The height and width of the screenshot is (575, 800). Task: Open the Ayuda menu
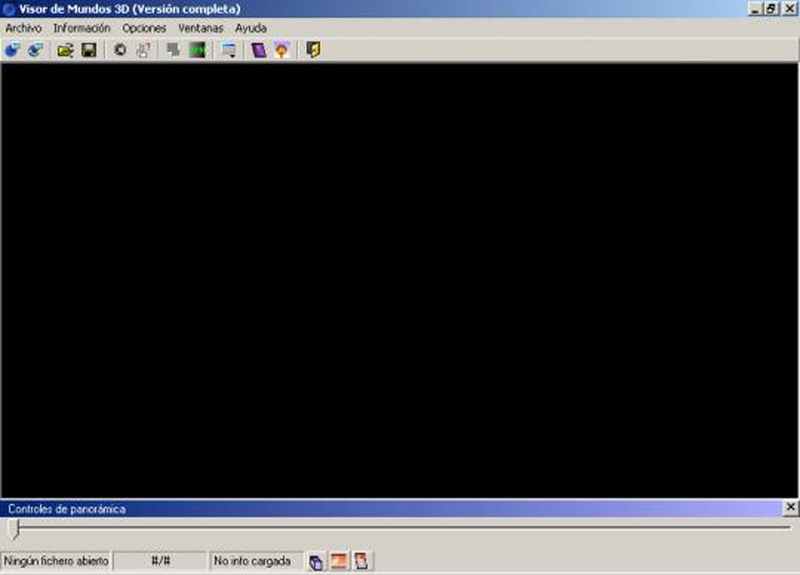(x=251, y=28)
